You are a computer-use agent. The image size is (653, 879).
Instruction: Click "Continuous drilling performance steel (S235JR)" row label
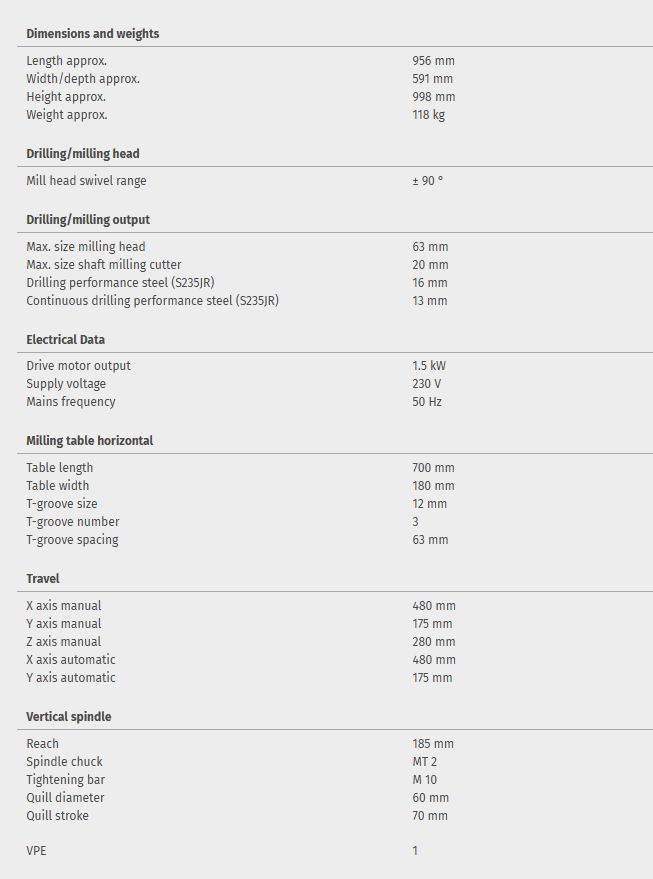pos(152,301)
